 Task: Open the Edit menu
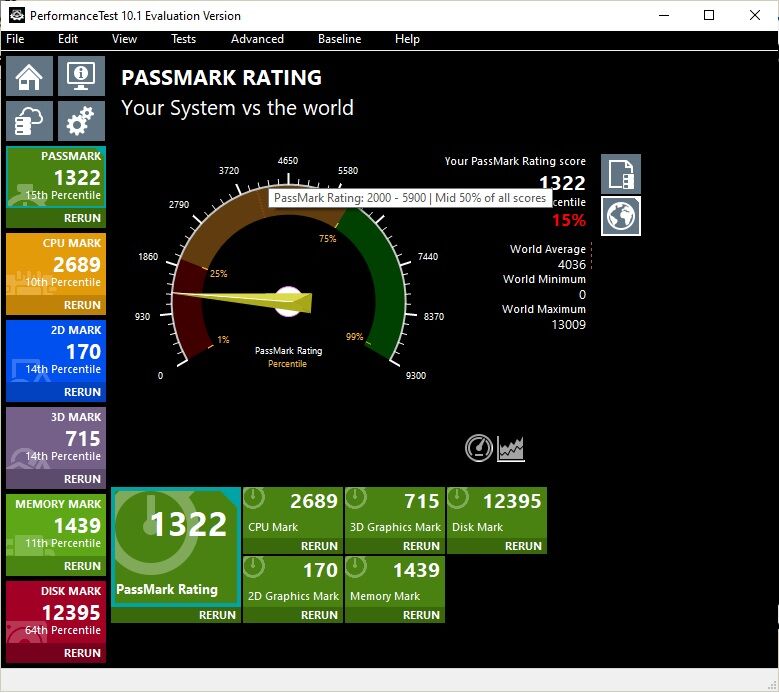68,39
